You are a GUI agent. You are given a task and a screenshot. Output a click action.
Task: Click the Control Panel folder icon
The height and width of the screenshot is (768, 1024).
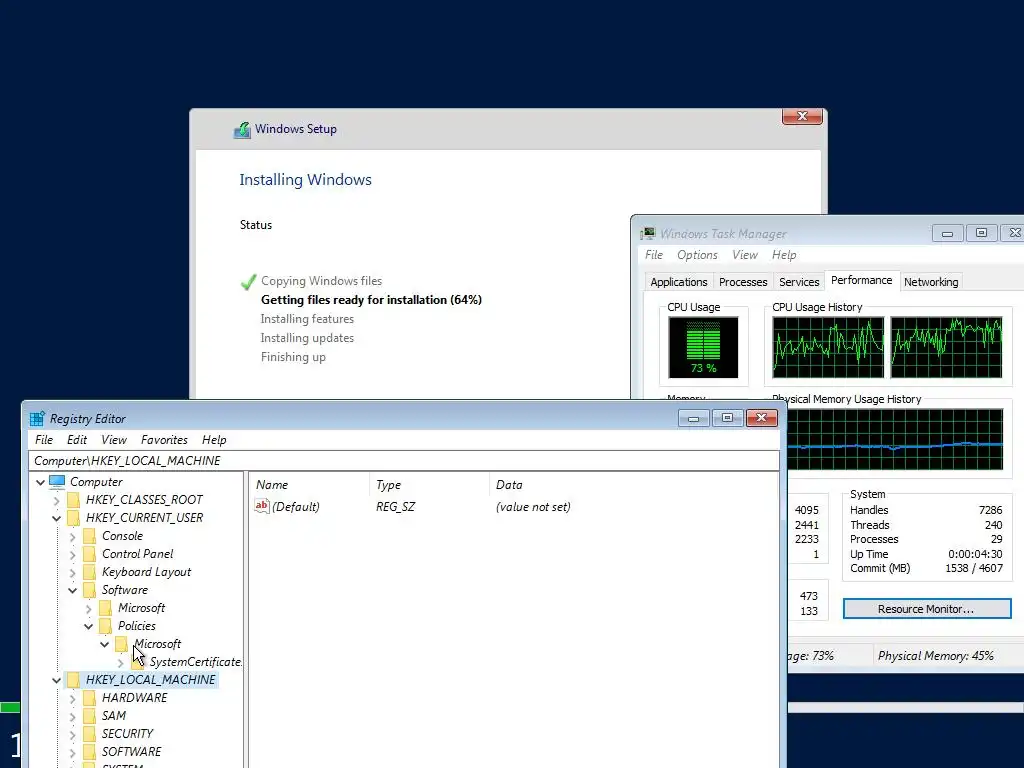[89, 554]
